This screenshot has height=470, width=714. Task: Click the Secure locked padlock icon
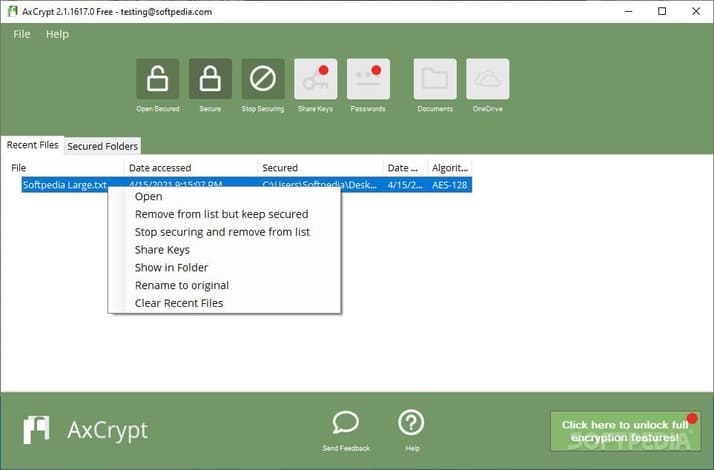tap(210, 79)
